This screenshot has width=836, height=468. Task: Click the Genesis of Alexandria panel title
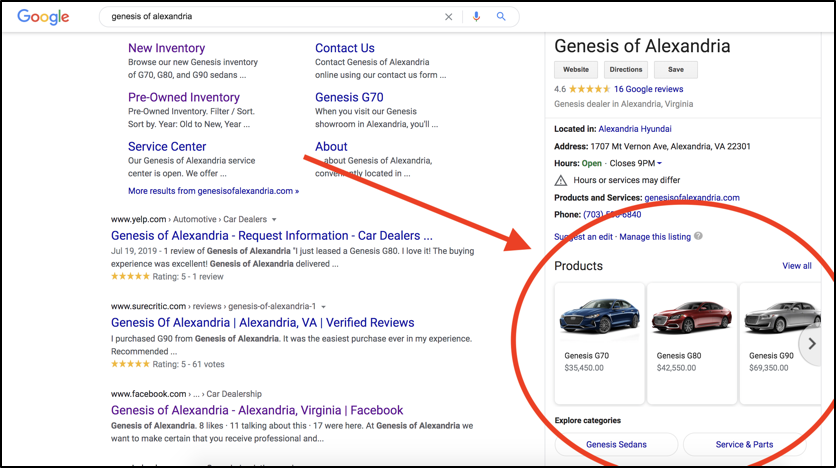coord(642,46)
